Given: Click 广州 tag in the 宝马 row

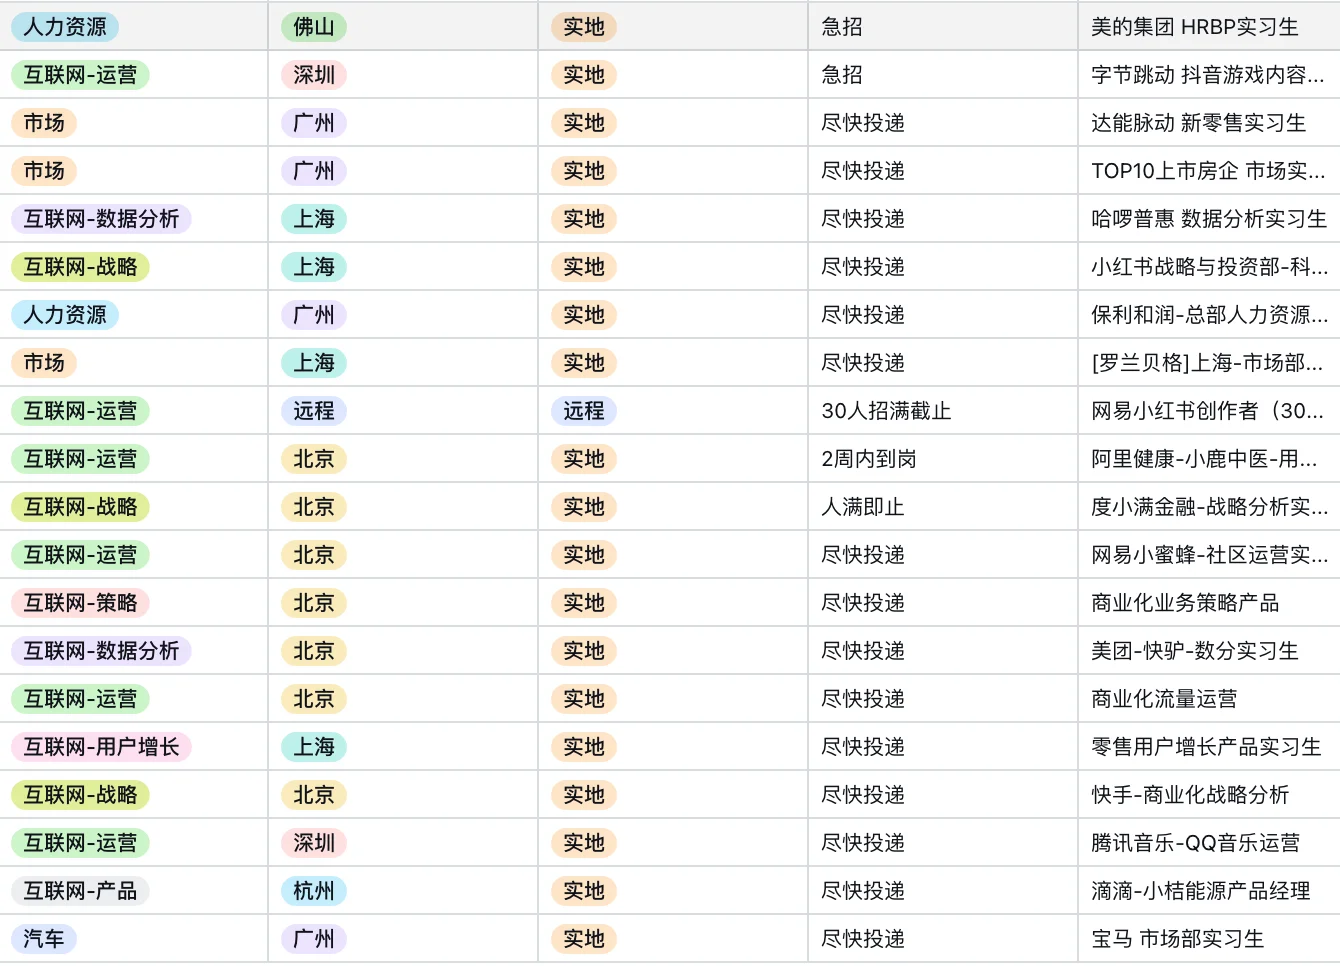Looking at the screenshot, I should (314, 939).
